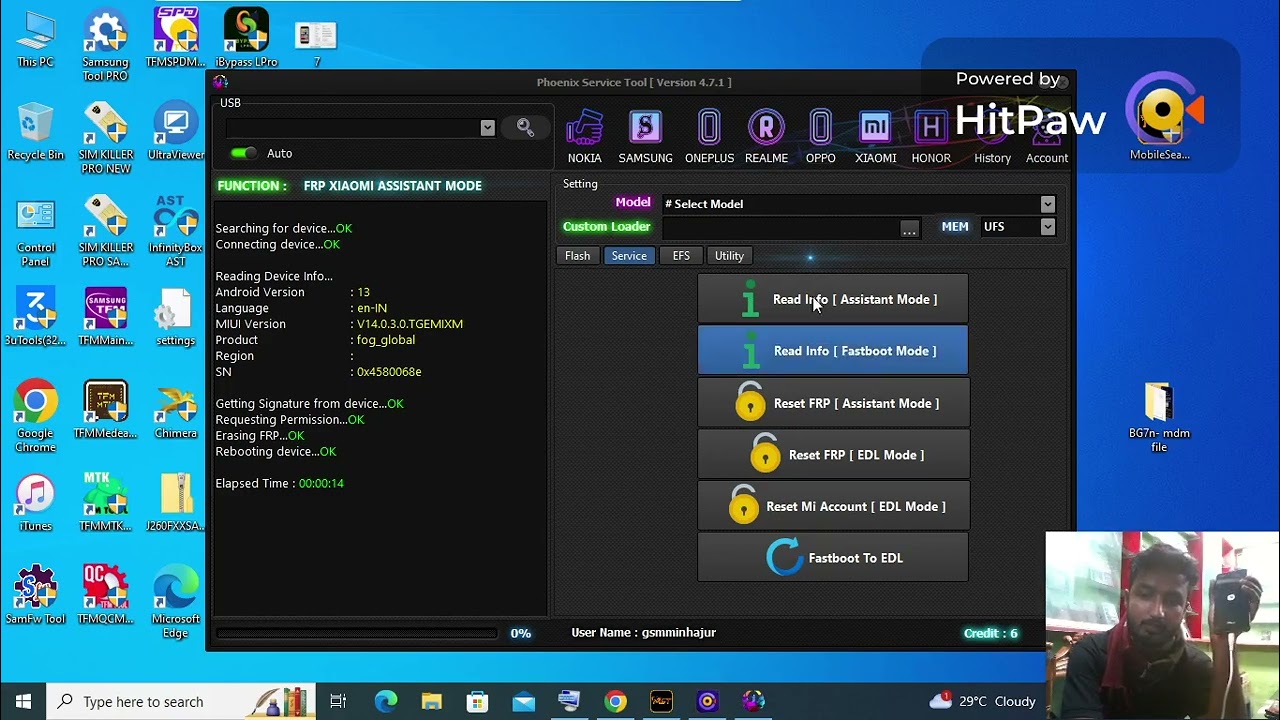Viewport: 1280px width, 720px height.
Task: Choose the REALME brand icon
Action: (766, 136)
